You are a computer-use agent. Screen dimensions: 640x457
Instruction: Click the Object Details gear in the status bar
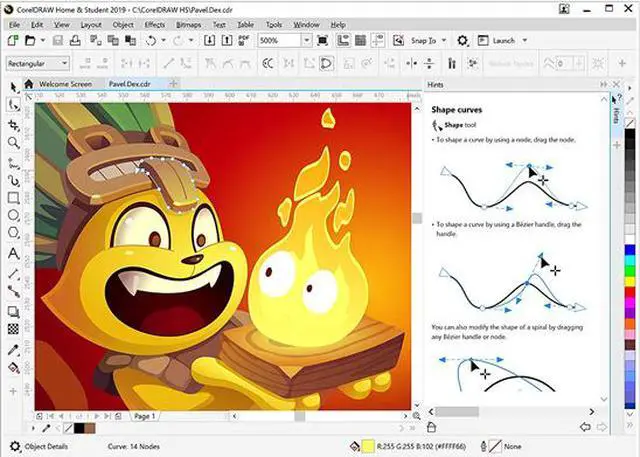pyautogui.click(x=15, y=446)
